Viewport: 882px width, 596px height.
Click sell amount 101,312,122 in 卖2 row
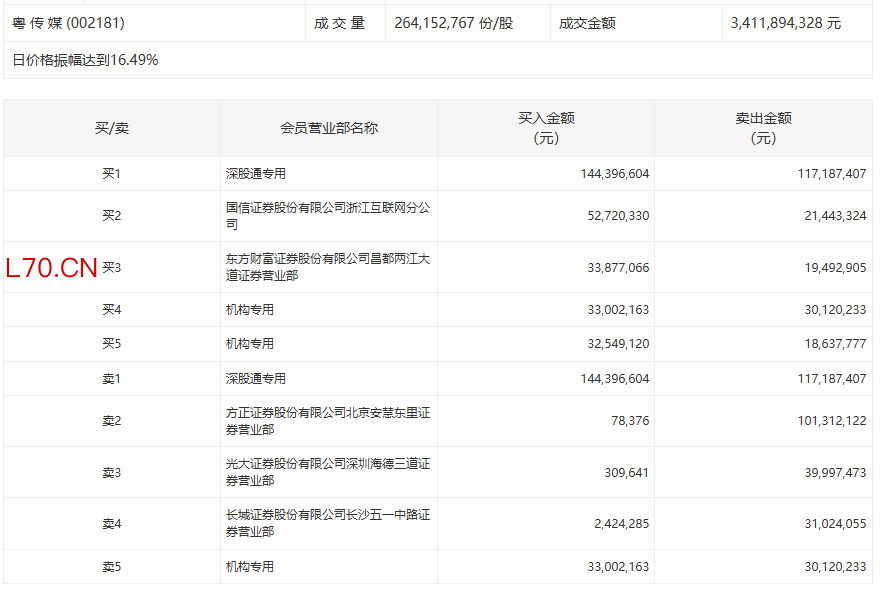tap(826, 421)
